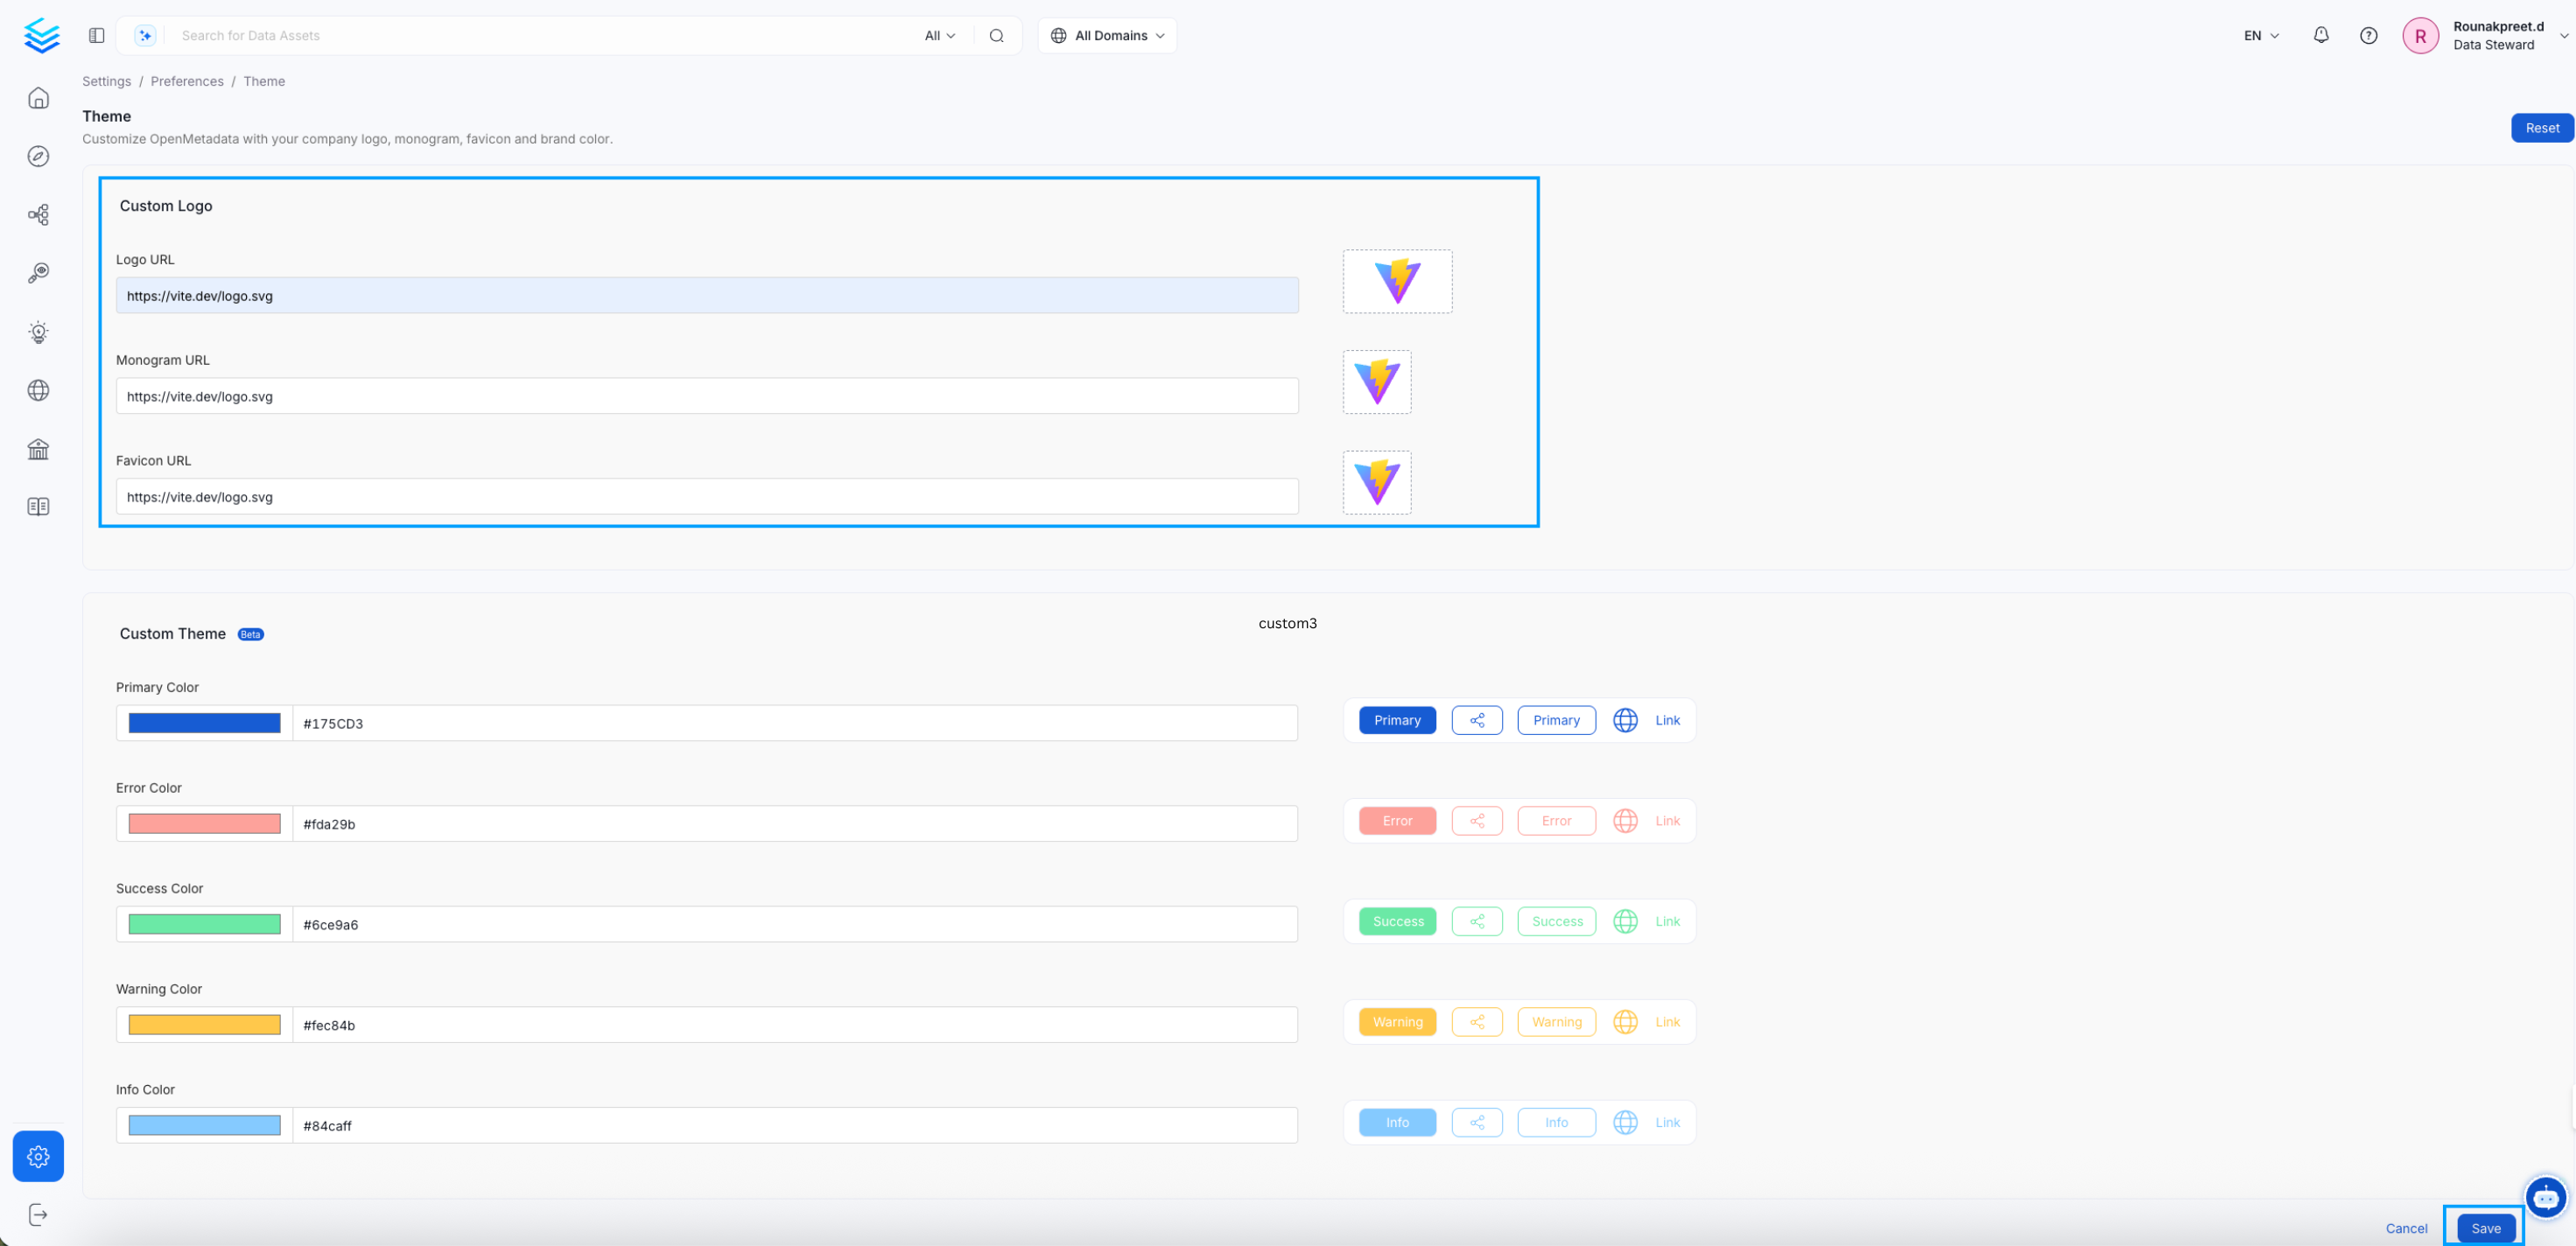Go to Preferences breadcrumb

coord(187,81)
